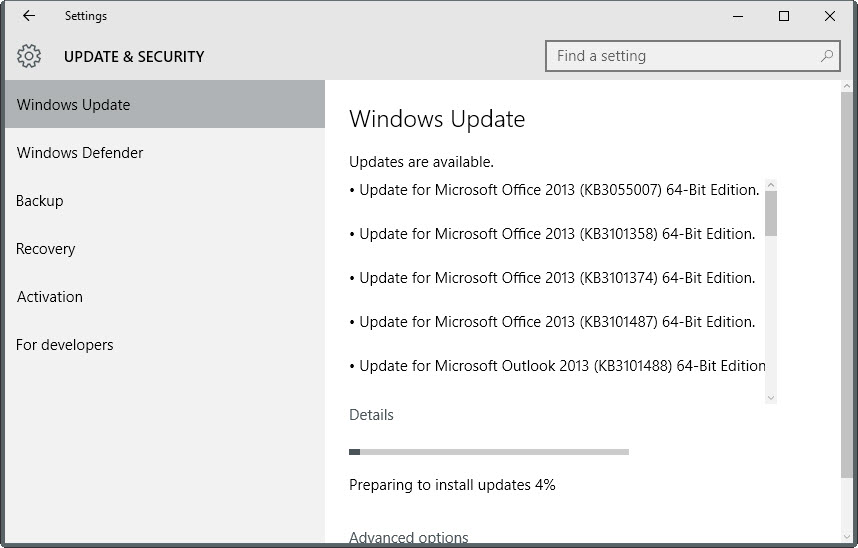858x548 pixels.
Task: Focus the Find a setting box
Action: [x=693, y=56]
